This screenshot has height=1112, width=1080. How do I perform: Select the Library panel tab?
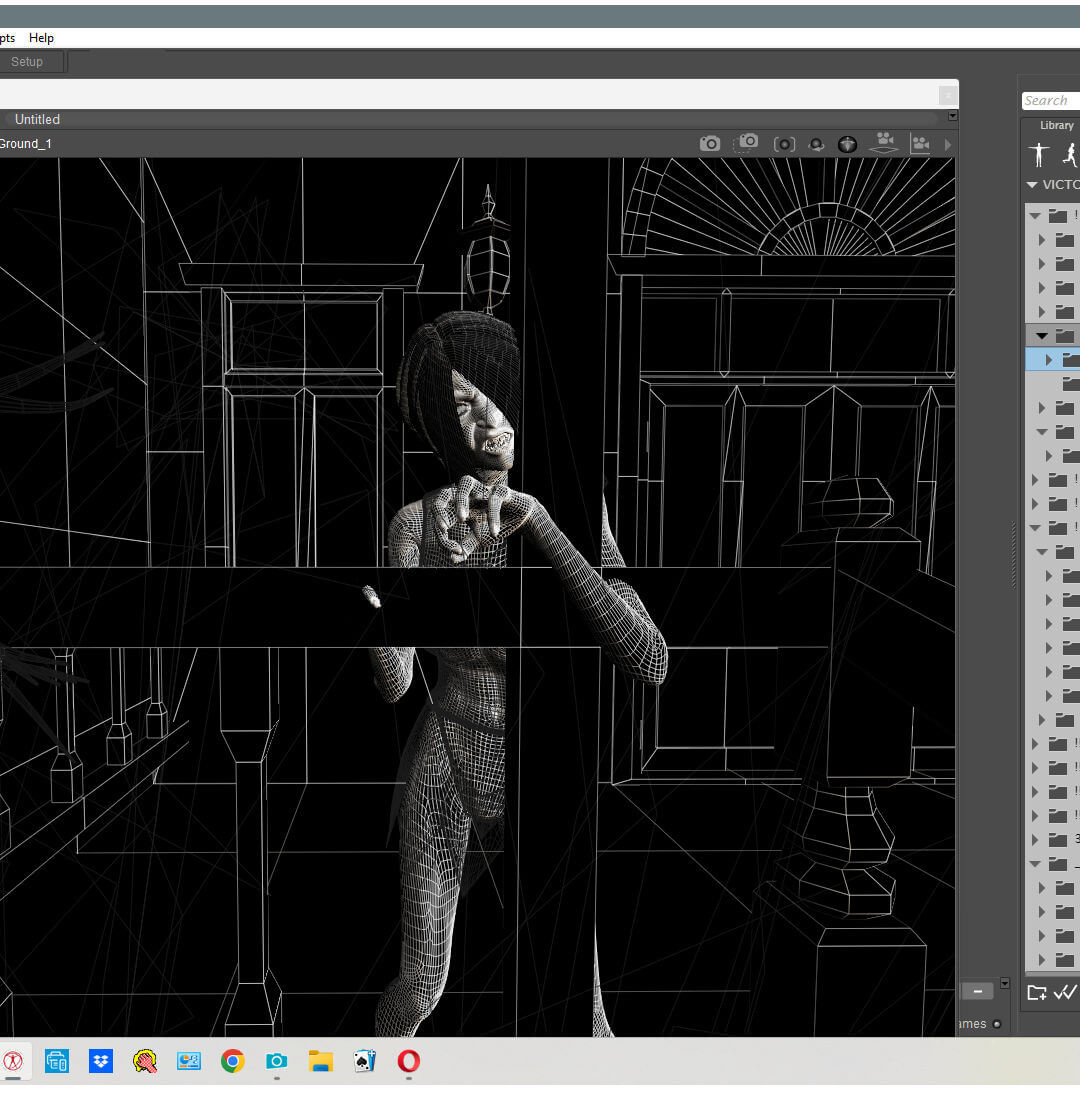coord(1057,126)
